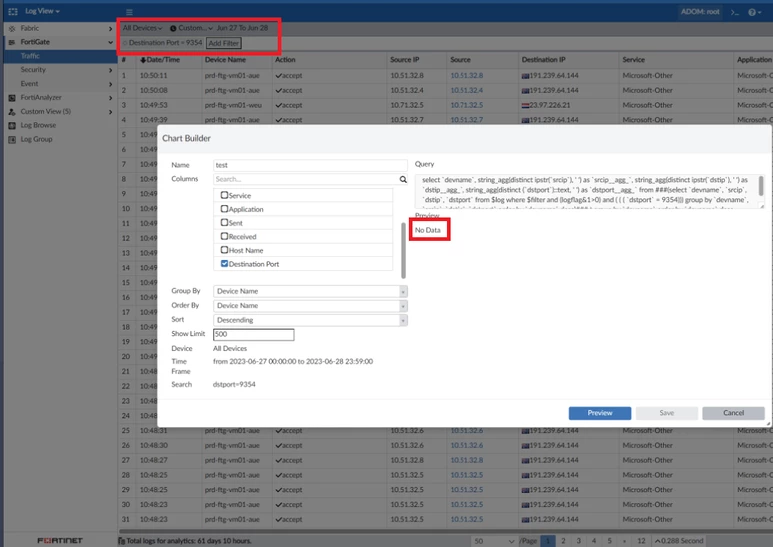Click the clock icon beside Custom time
Image resolution: width=773 pixels, height=547 pixels.
click(173, 29)
